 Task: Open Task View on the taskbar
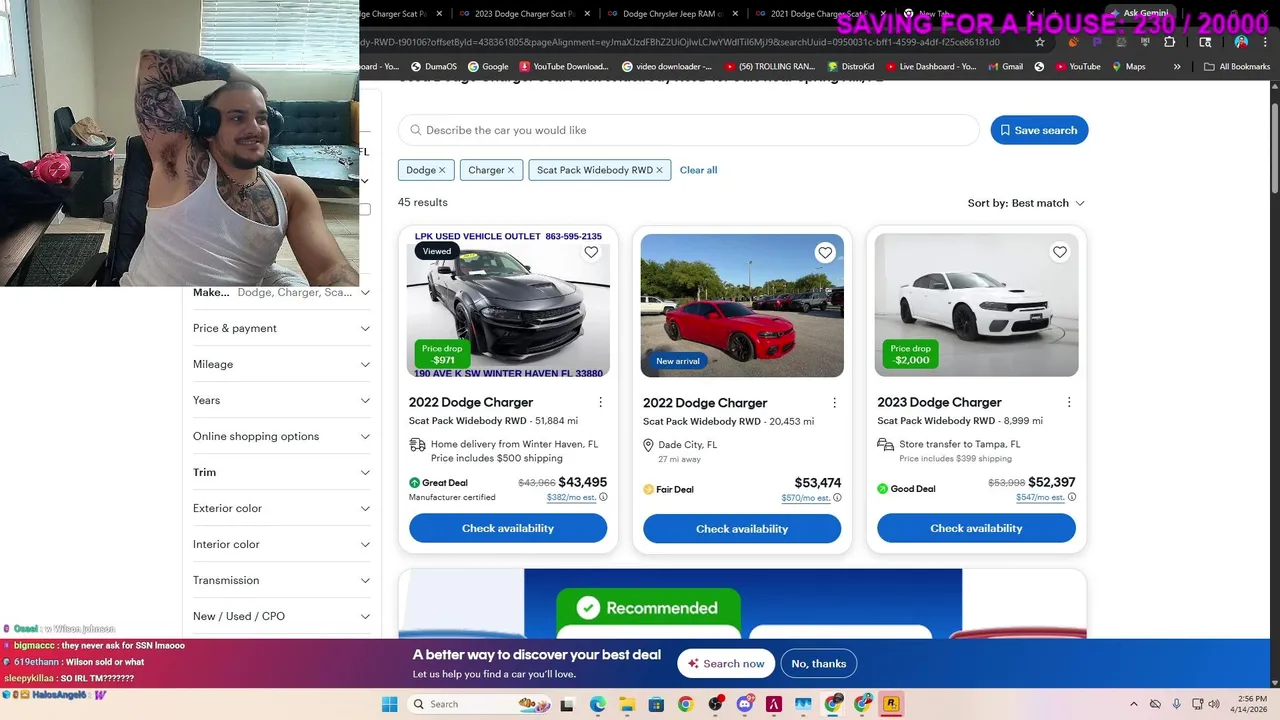(567, 704)
